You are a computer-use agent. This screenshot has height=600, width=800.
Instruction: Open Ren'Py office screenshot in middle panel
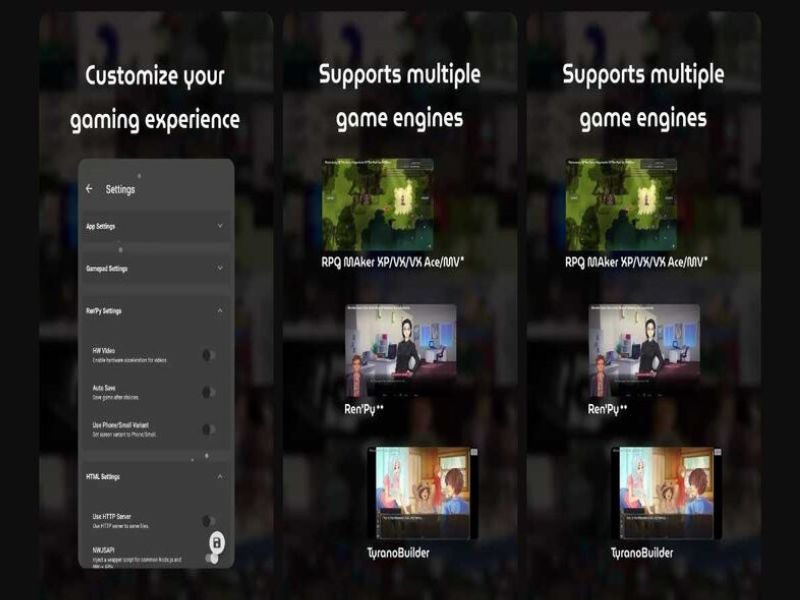[x=401, y=351]
